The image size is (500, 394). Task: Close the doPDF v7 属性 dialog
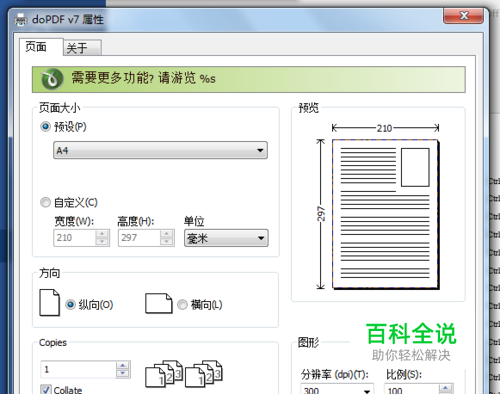(x=463, y=15)
